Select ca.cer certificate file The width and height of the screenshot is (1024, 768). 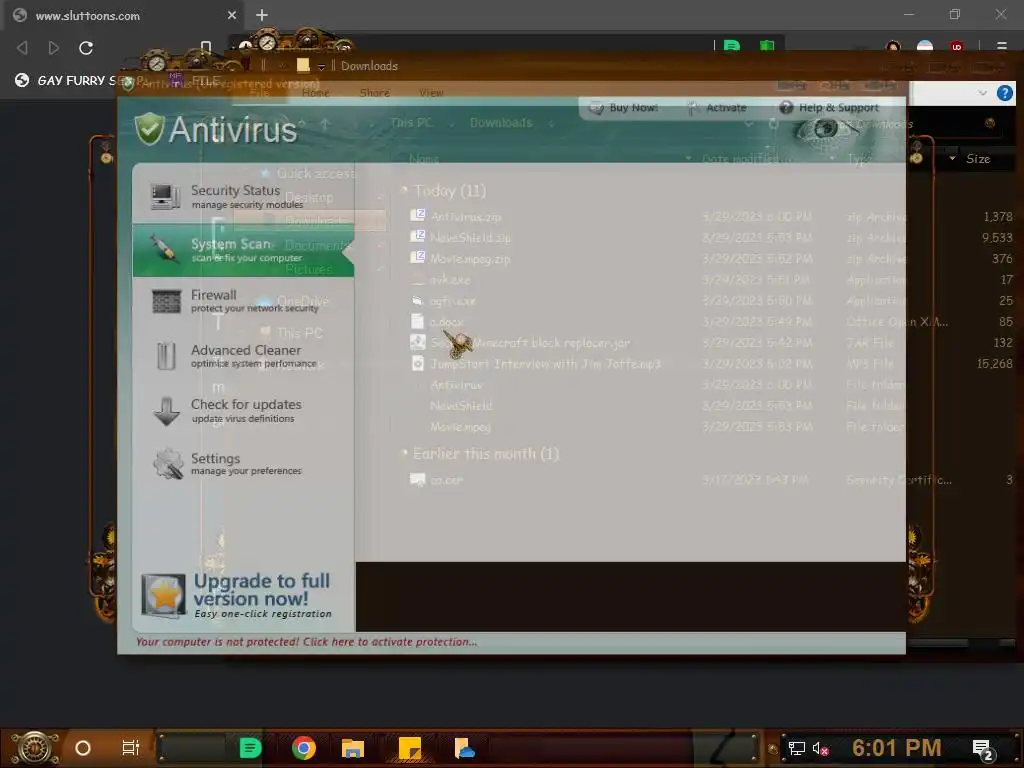point(711,480)
